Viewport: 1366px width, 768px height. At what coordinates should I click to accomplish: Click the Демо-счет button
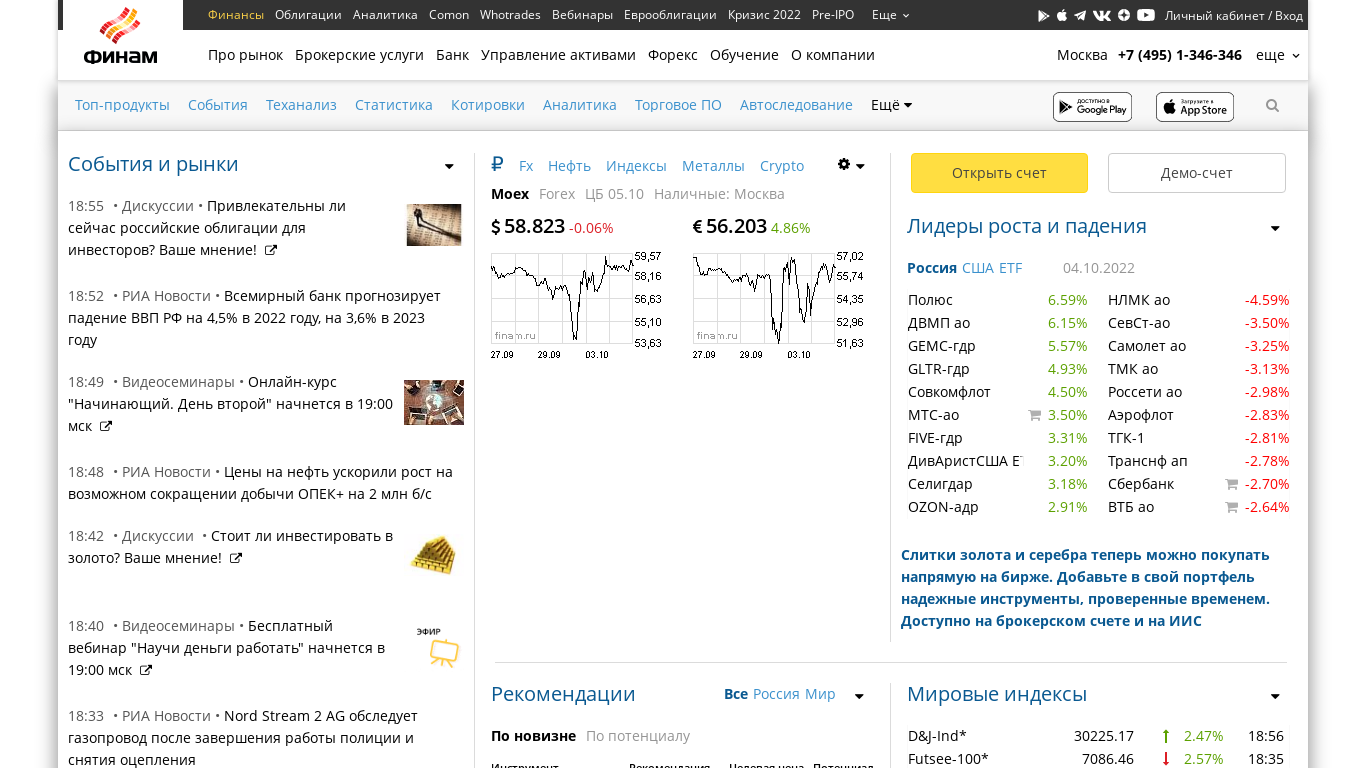point(1196,173)
